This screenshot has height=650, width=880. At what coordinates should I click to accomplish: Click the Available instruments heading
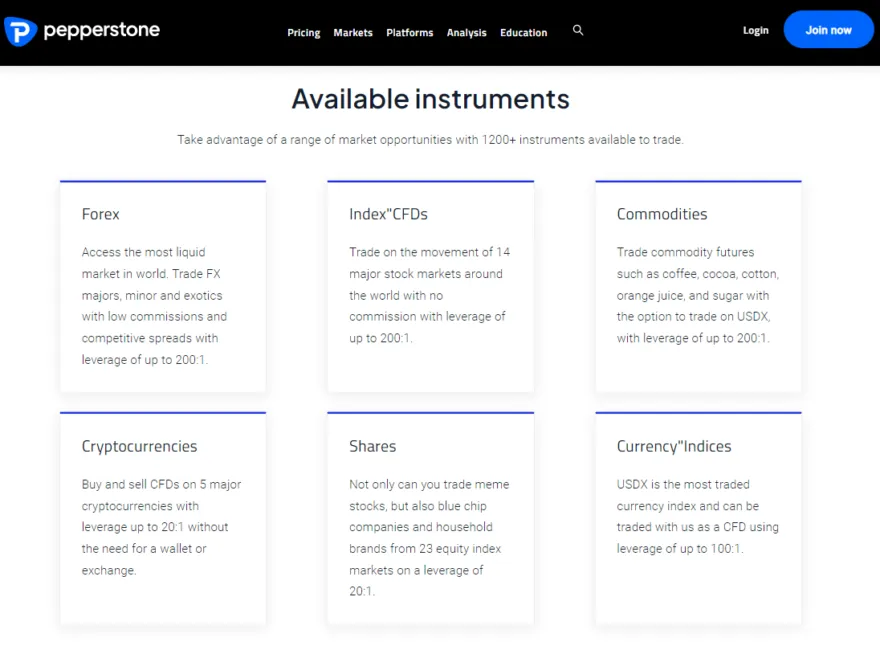[x=430, y=99]
